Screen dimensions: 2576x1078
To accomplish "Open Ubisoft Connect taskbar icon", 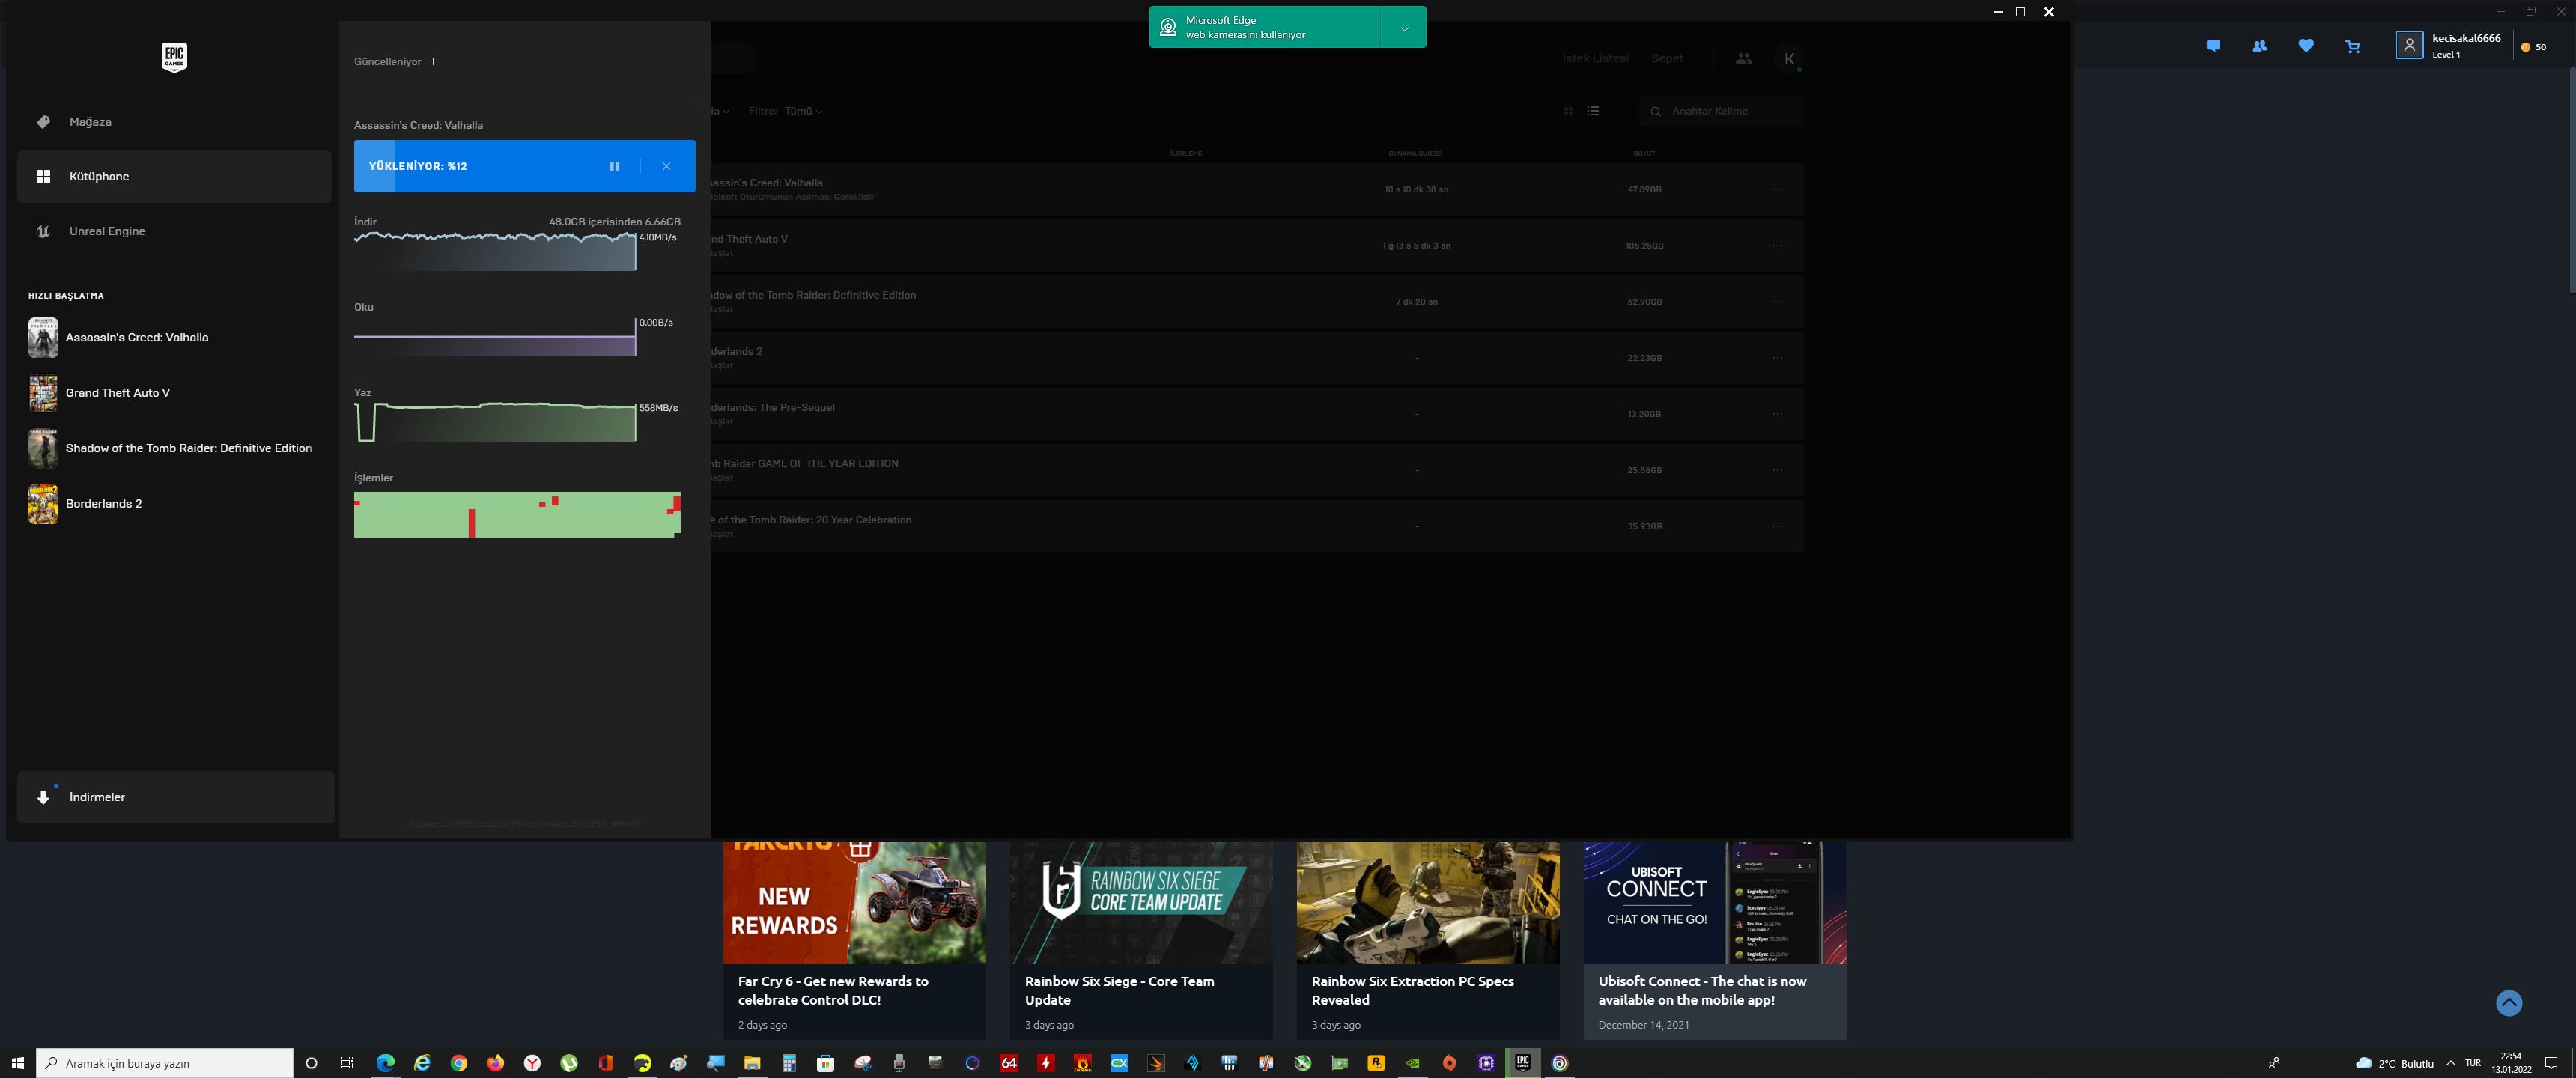I will [x=1560, y=1063].
